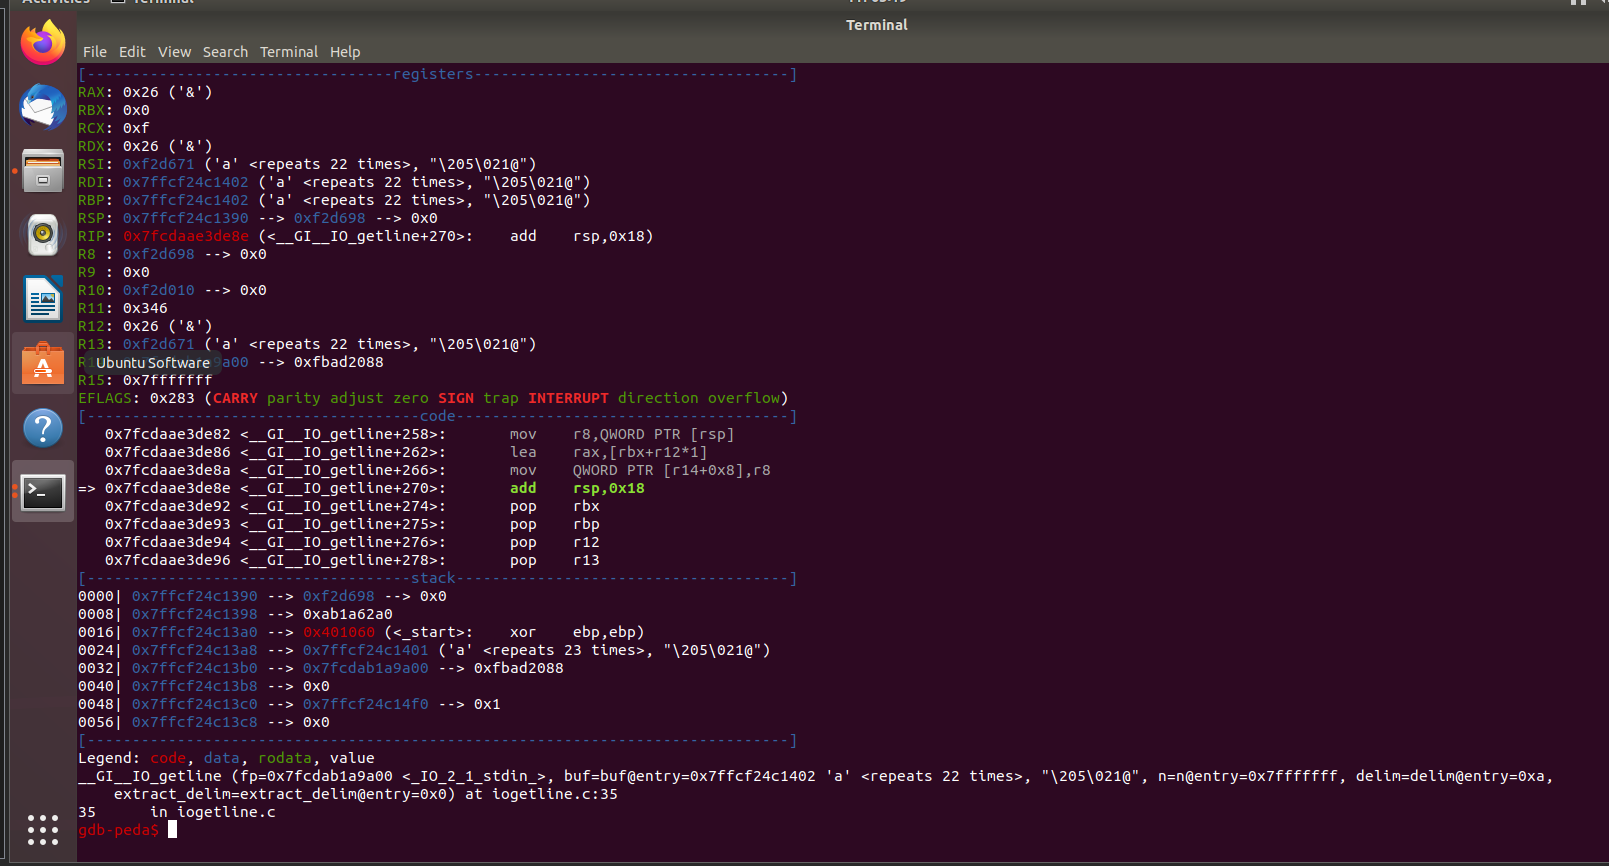The height and width of the screenshot is (866, 1609).
Task: Launch Thunderbird mail from the dock
Action: pos(43,107)
